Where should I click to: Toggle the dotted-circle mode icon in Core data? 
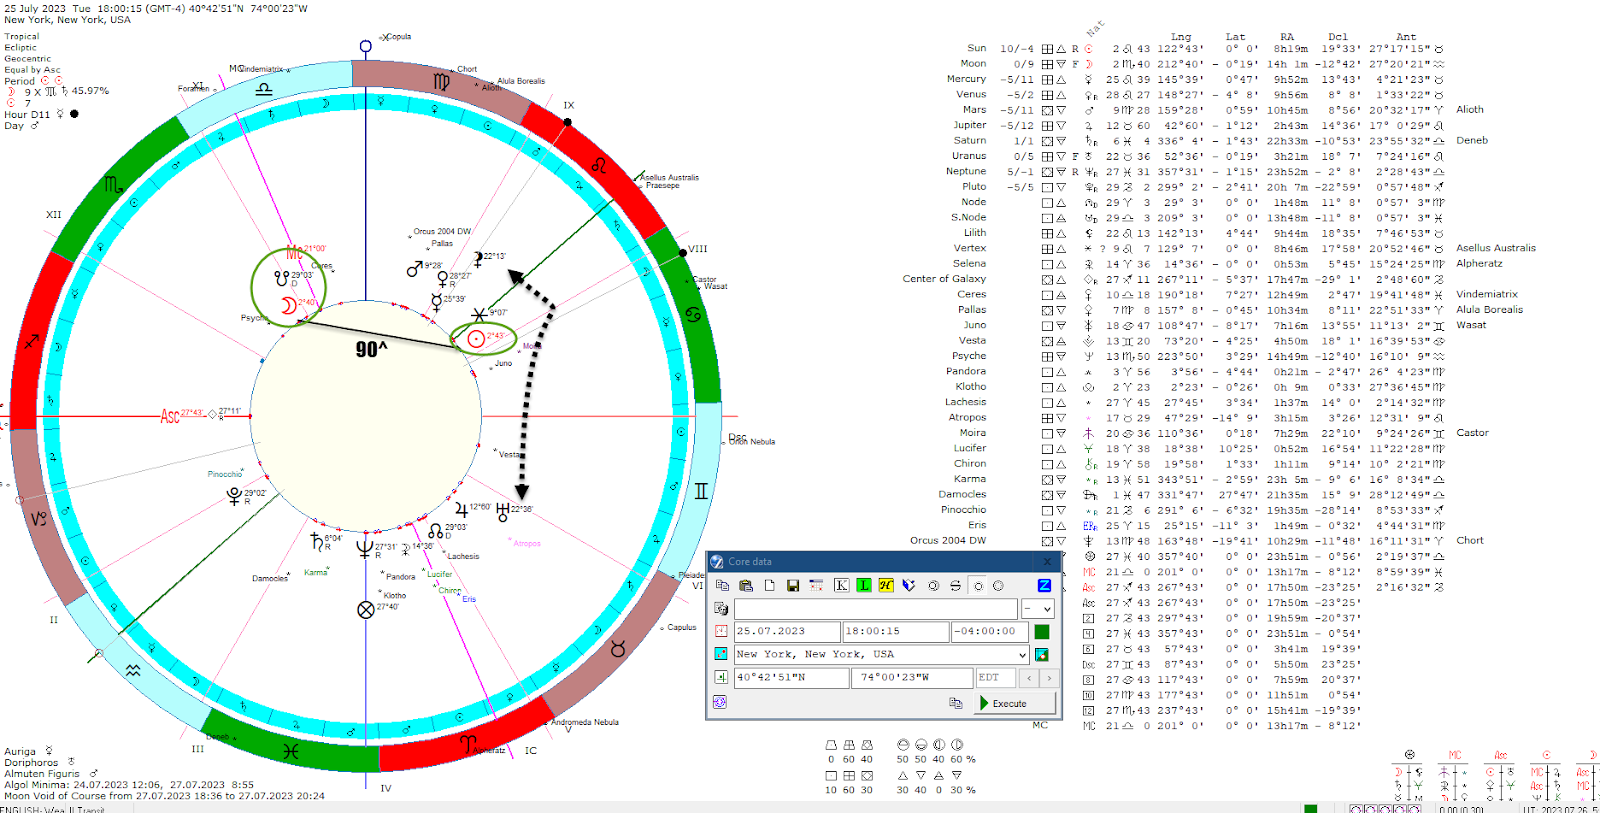[x=998, y=585]
